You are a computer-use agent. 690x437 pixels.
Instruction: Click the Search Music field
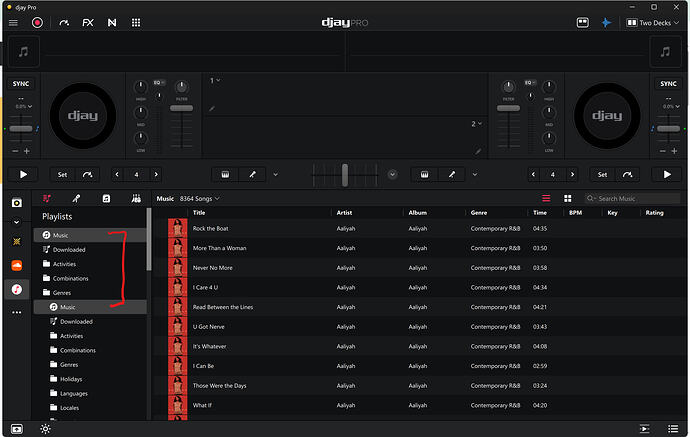632,198
